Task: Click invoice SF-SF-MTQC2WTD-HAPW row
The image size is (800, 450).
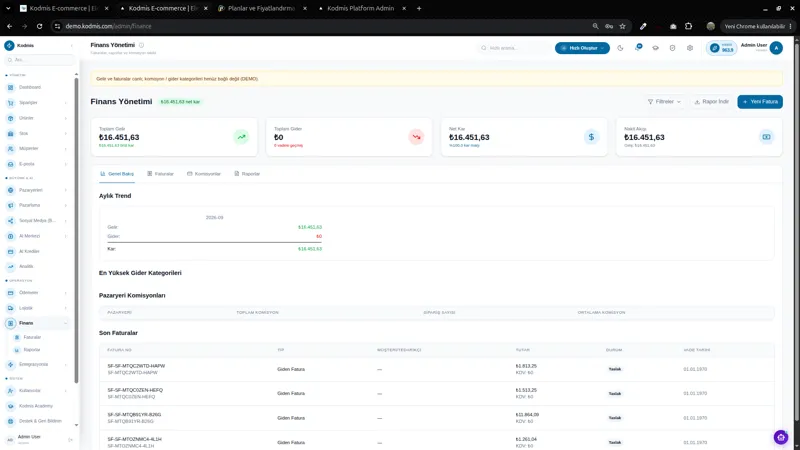Action: [437, 369]
